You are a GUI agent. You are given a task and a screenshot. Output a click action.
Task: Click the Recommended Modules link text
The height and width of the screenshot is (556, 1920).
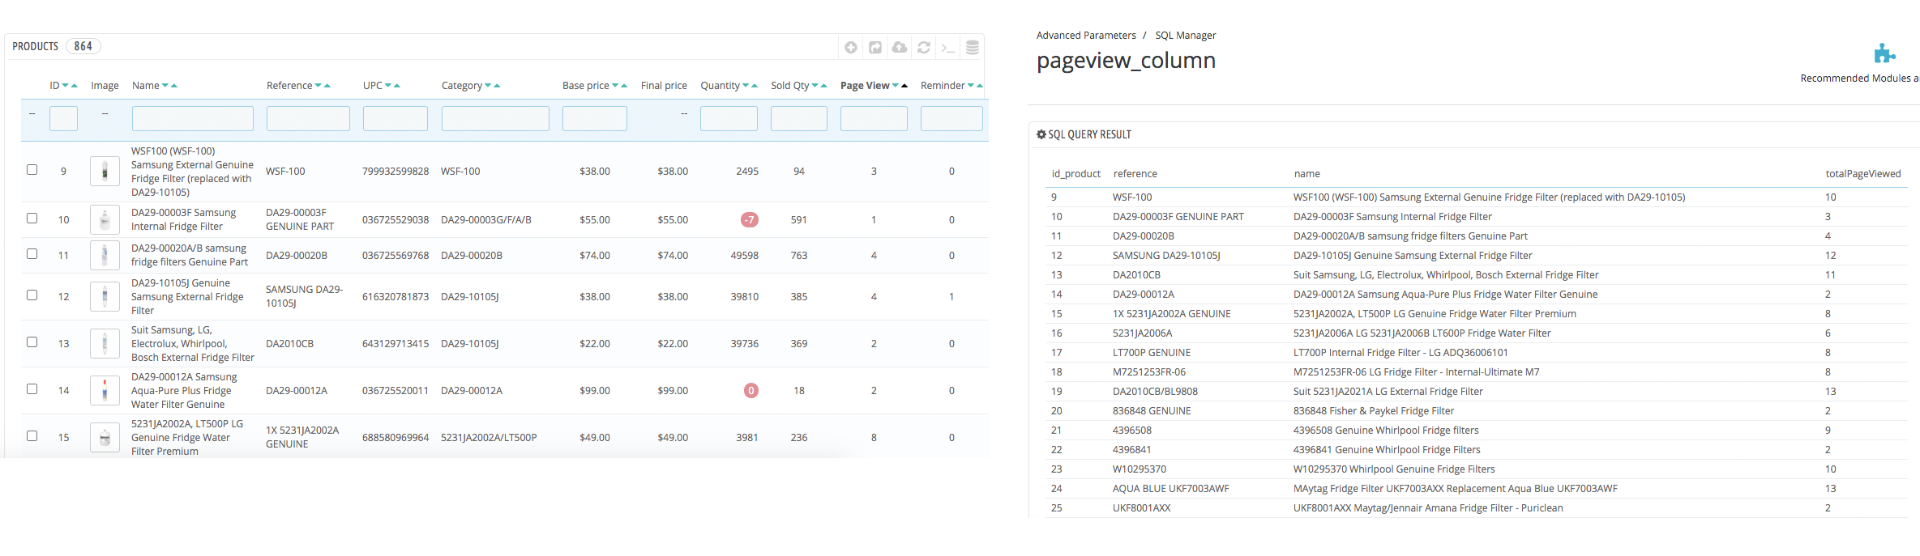(1859, 78)
